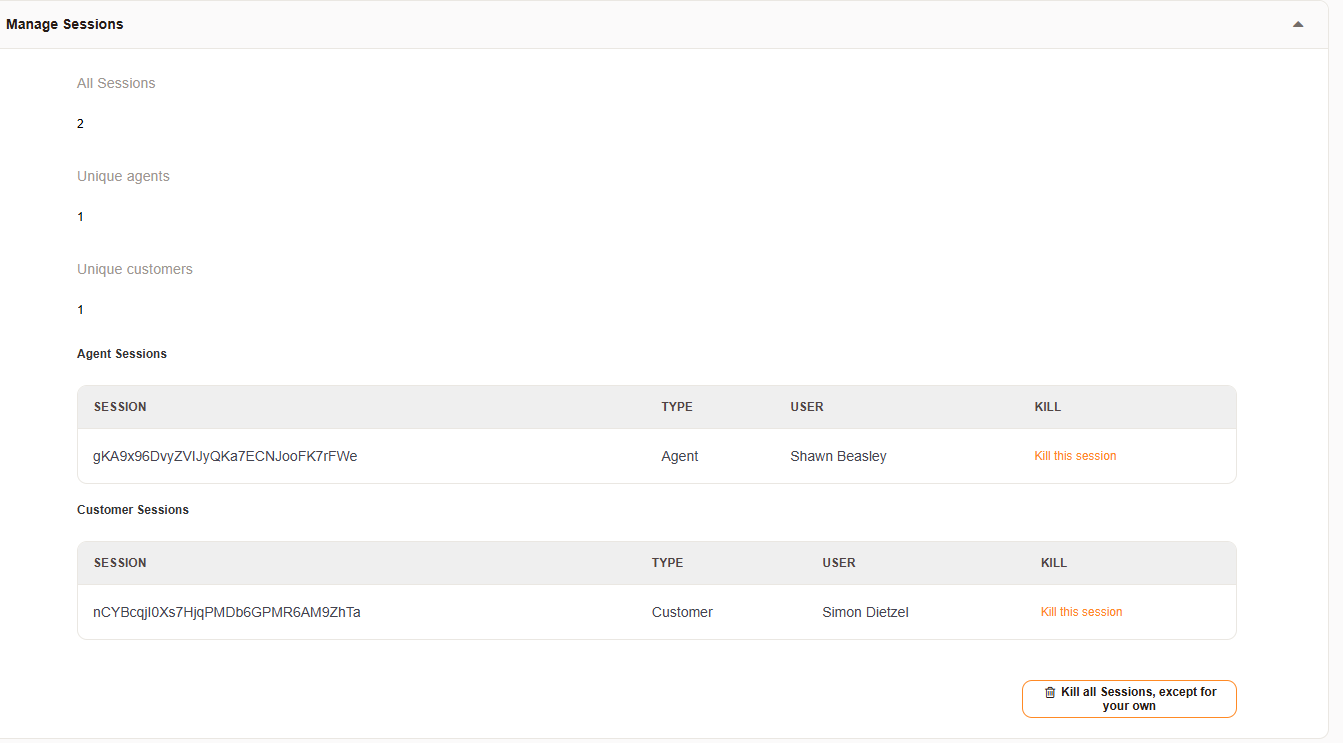The height and width of the screenshot is (743, 1343).
Task: Click the trash icon on Kill all Sessions button
Action: click(x=1049, y=691)
